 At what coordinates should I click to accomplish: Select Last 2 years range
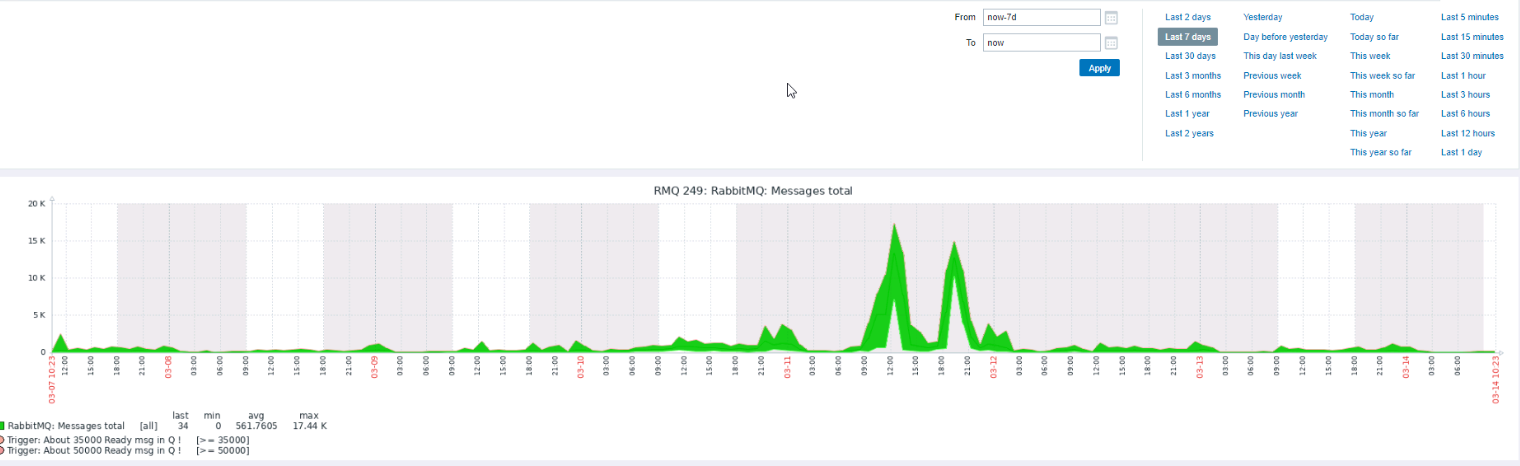point(1189,133)
